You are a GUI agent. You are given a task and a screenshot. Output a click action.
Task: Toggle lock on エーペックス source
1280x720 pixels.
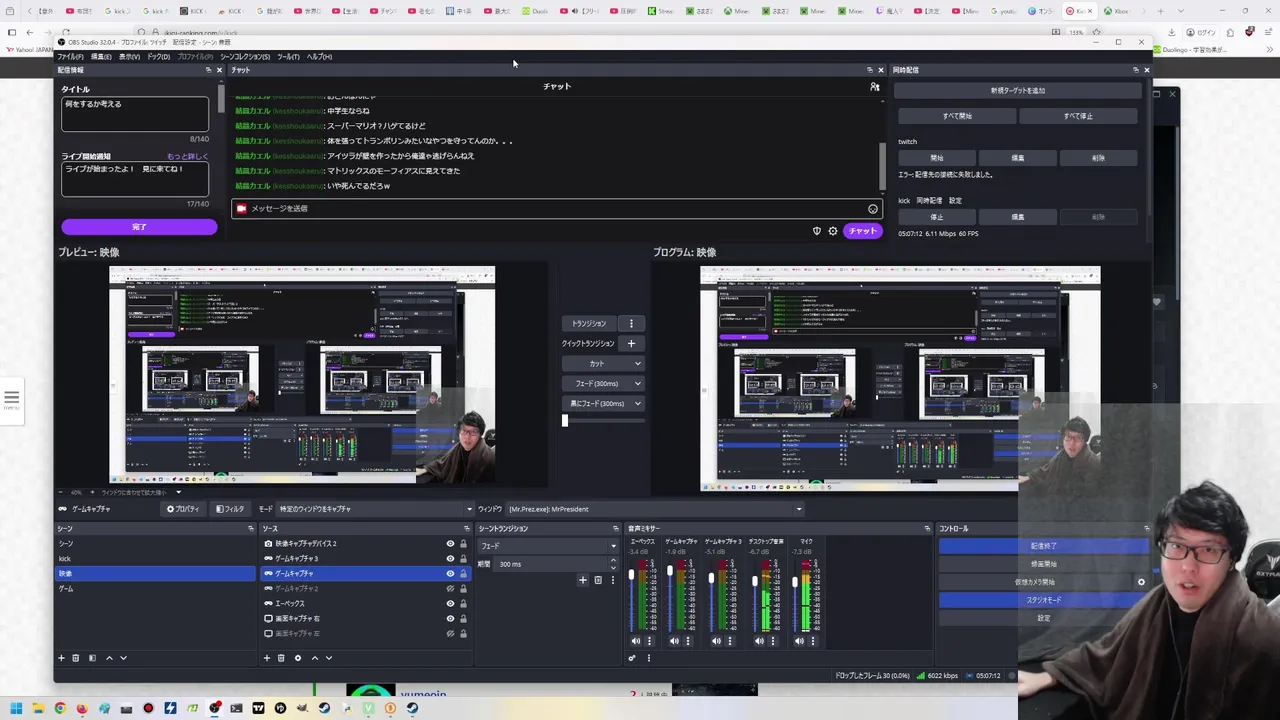coord(463,603)
